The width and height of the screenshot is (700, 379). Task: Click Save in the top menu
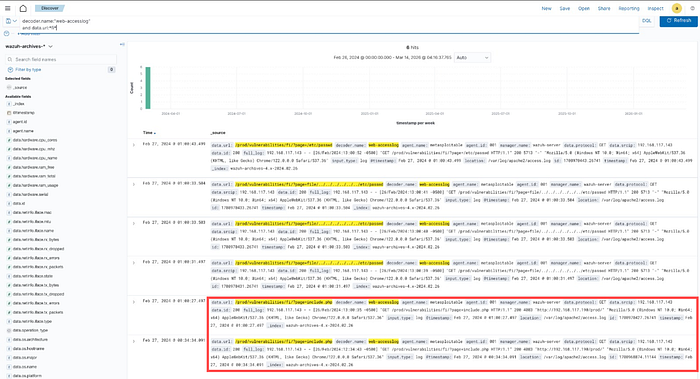565,8
